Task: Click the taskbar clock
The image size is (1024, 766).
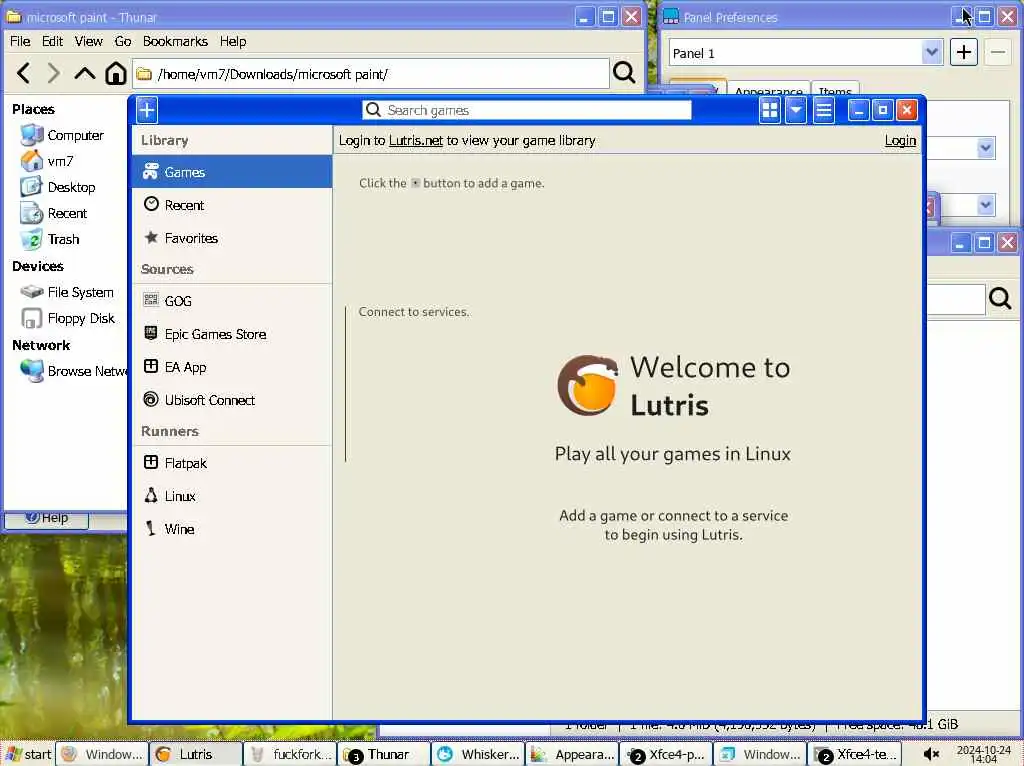Action: (x=984, y=754)
